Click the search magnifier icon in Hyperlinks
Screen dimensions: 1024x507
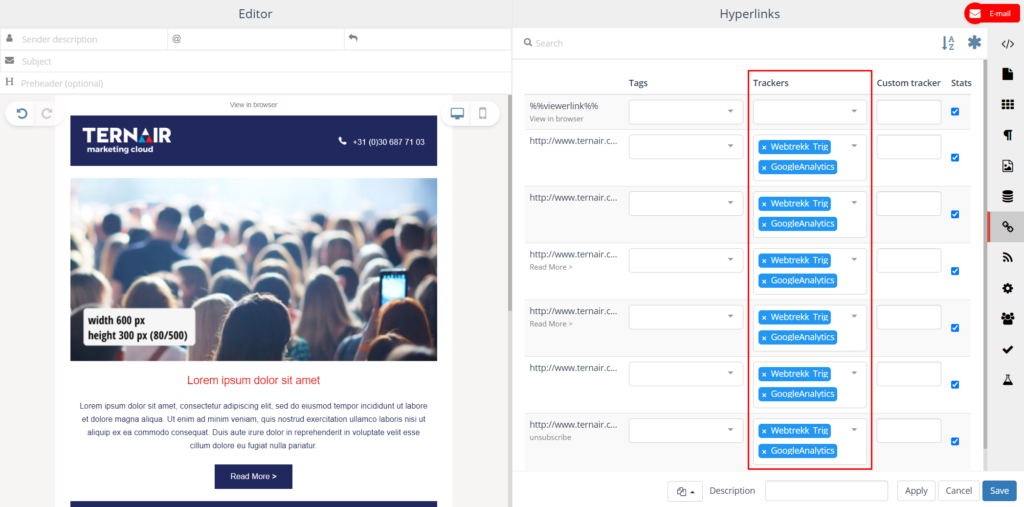pos(528,42)
